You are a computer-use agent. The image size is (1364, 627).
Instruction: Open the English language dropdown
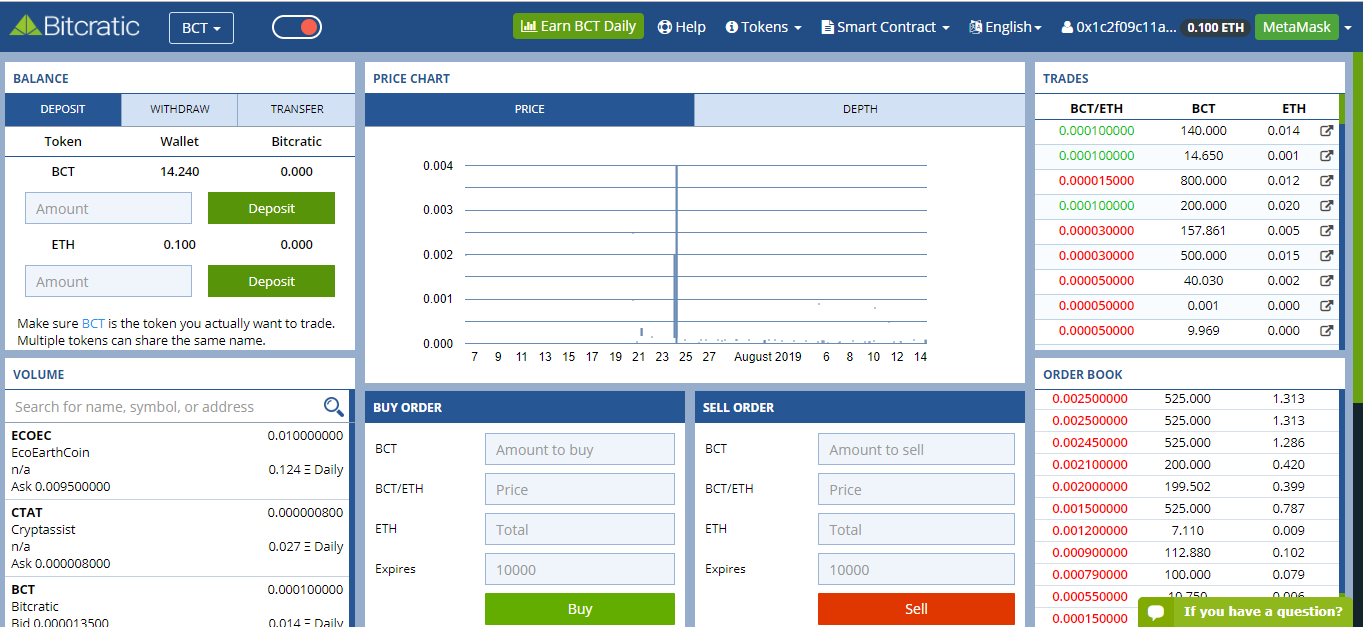tap(1005, 27)
